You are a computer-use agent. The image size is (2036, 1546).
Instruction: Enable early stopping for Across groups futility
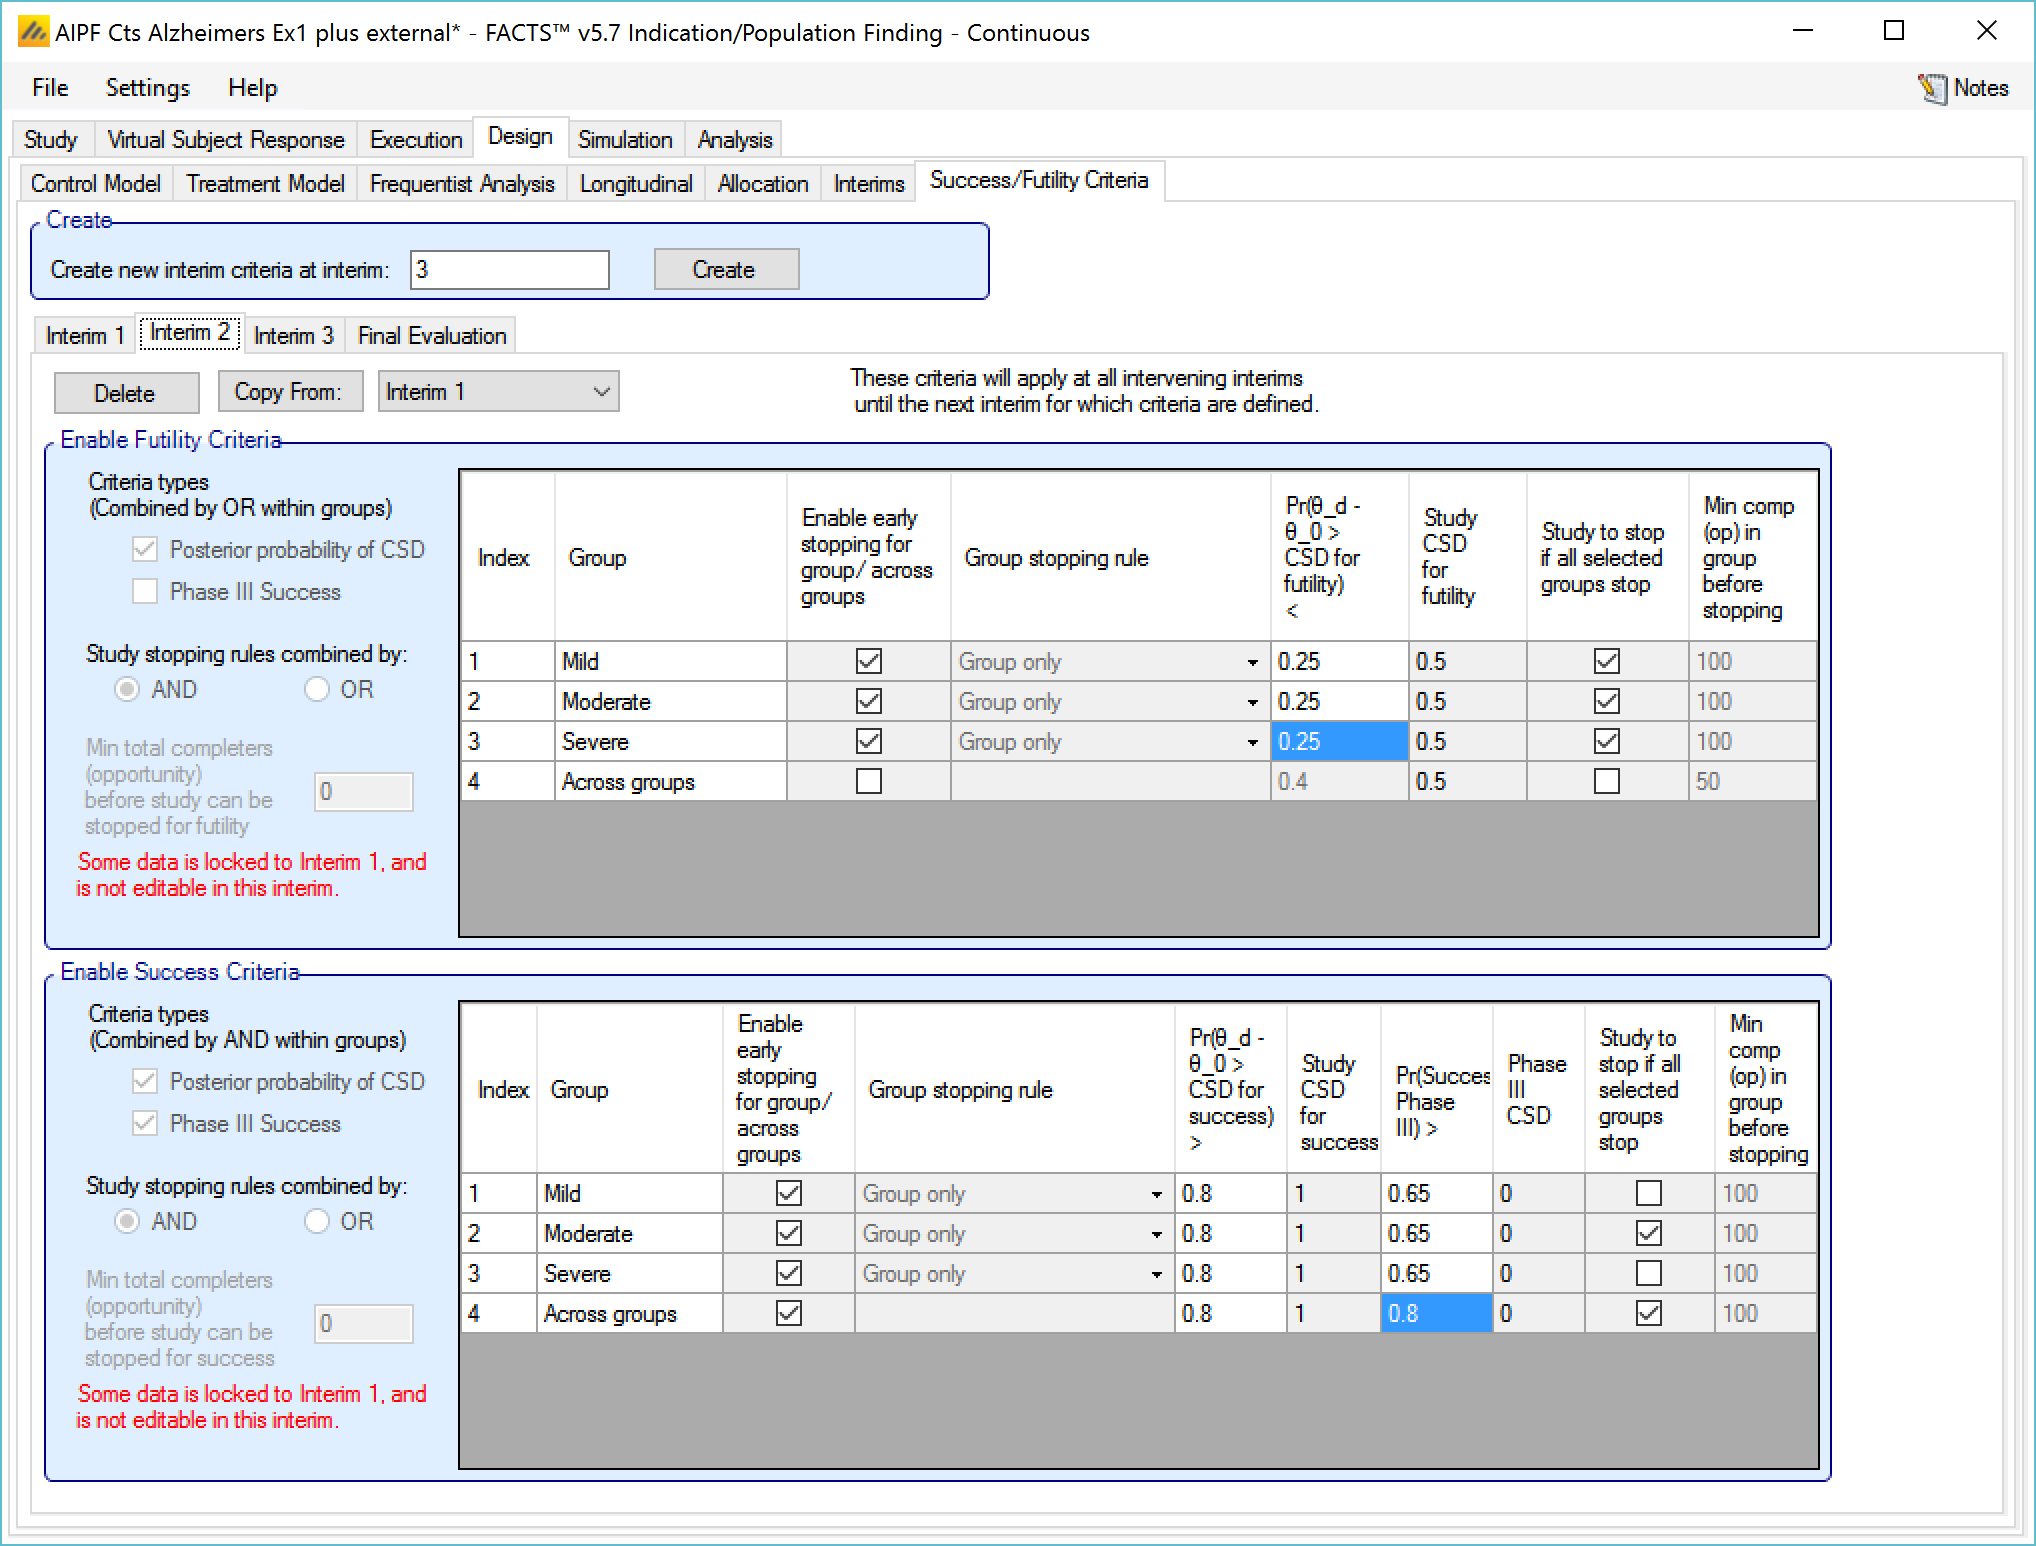pyautogui.click(x=868, y=781)
